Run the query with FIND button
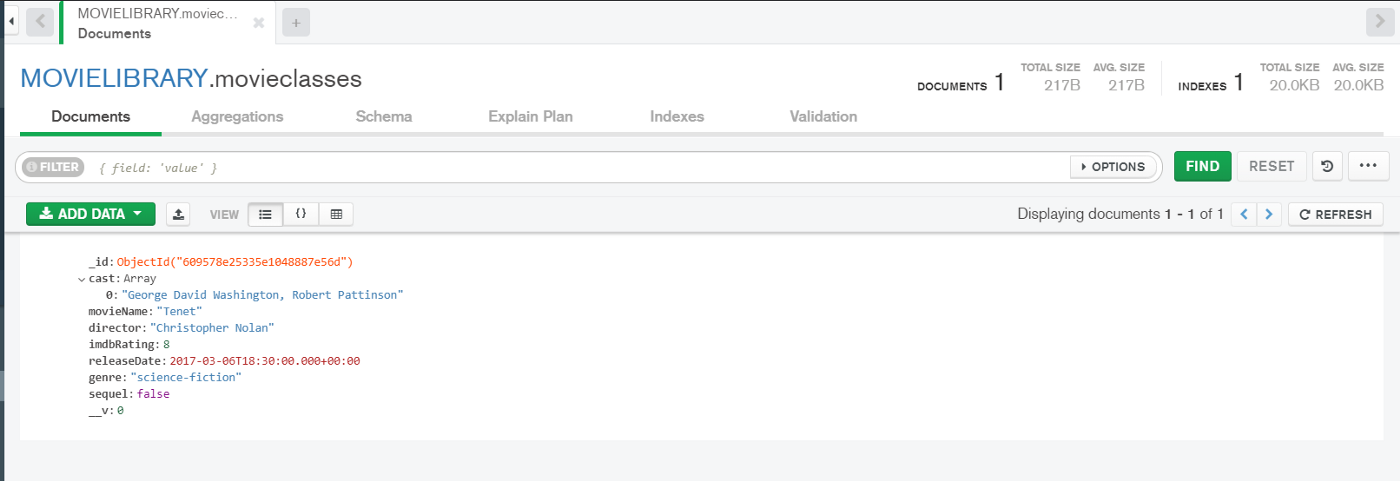 [1202, 167]
